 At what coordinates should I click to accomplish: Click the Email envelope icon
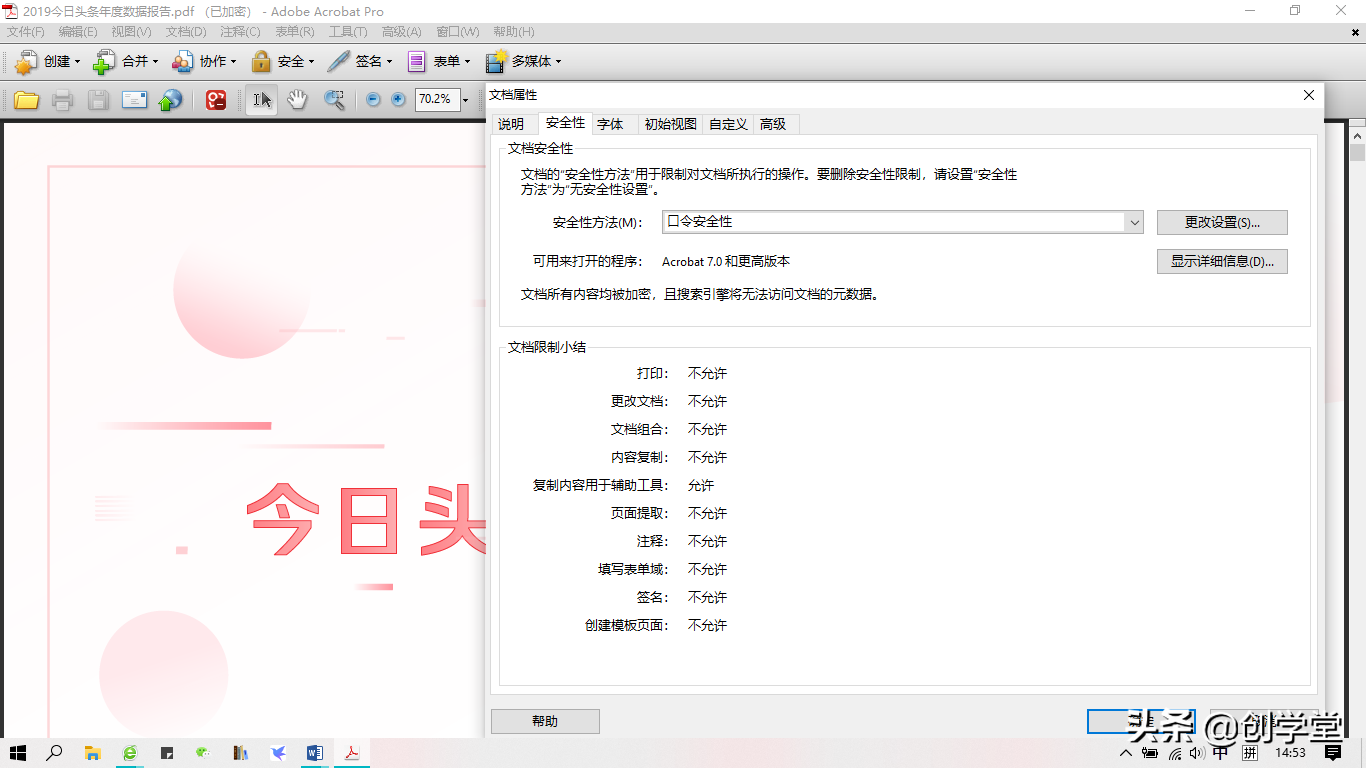pos(135,100)
